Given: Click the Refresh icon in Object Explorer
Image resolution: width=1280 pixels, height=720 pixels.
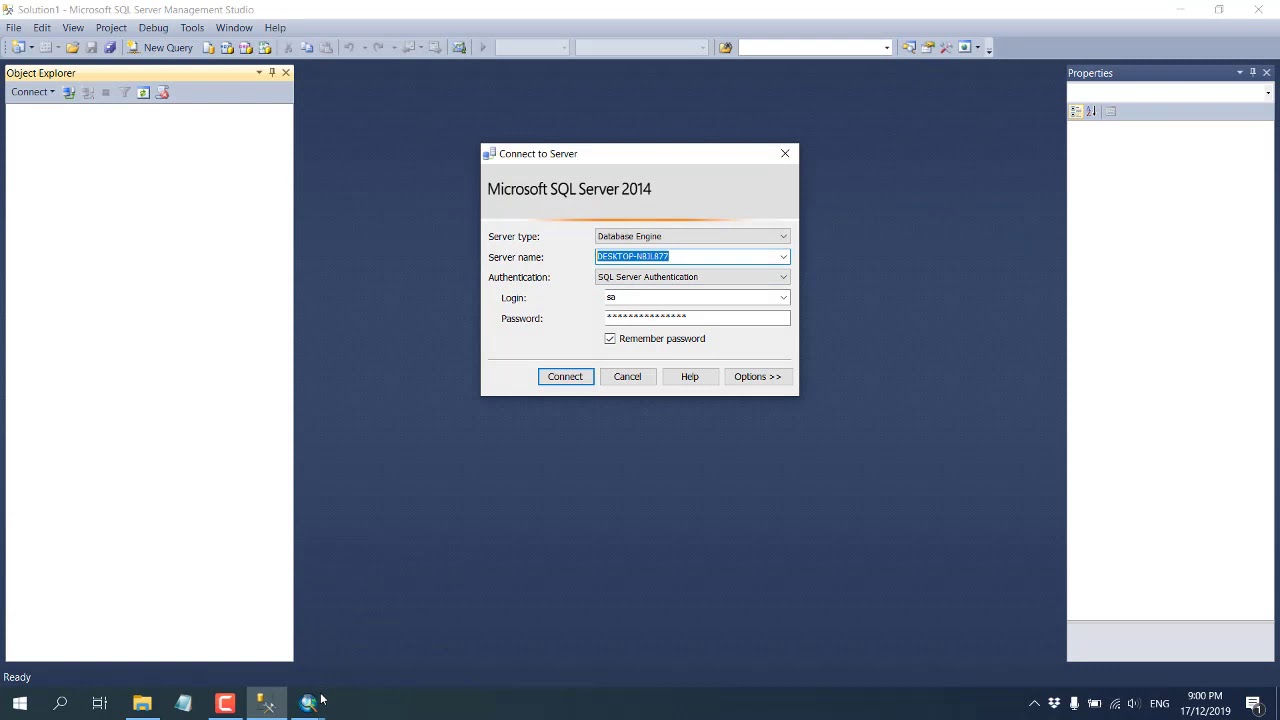Looking at the screenshot, I should pyautogui.click(x=143, y=92).
